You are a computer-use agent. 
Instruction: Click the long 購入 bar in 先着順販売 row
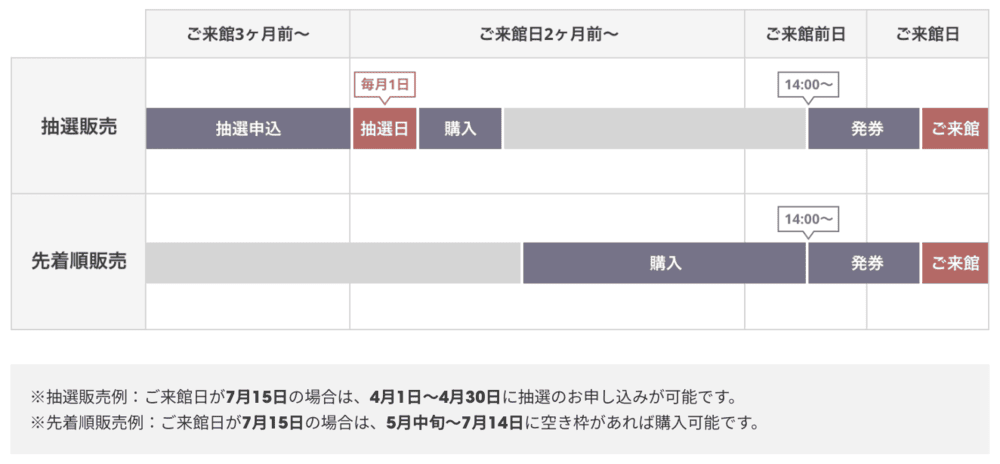[x=664, y=263]
